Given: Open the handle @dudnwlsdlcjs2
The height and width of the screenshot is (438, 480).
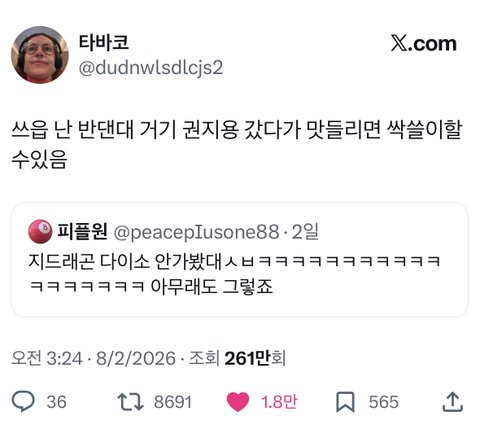Looking at the screenshot, I should [x=151, y=68].
